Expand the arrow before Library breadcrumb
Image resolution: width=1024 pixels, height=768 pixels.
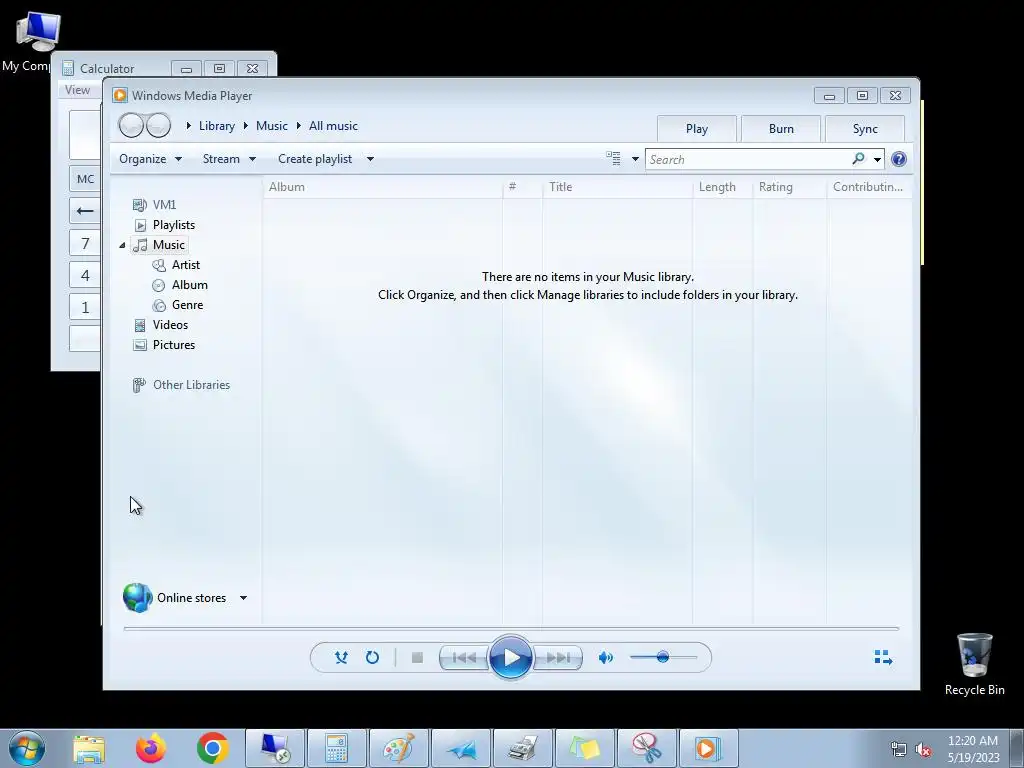point(189,125)
